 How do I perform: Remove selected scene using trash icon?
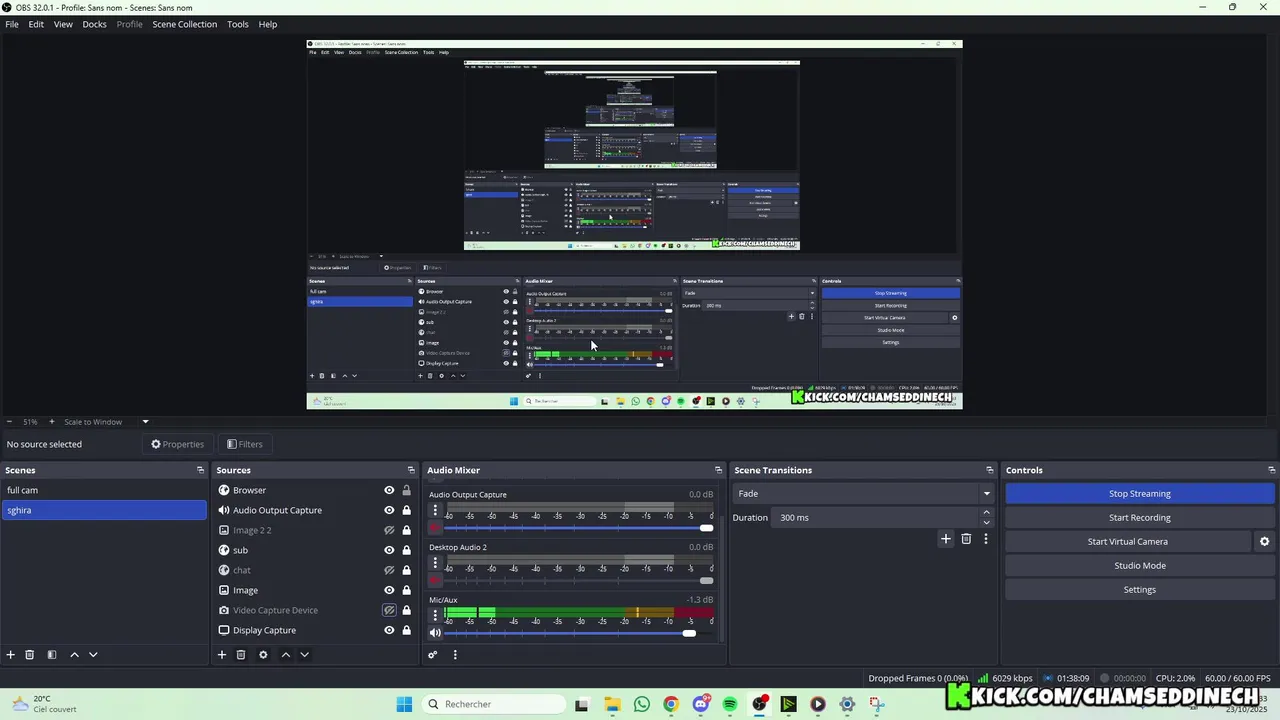click(30, 655)
